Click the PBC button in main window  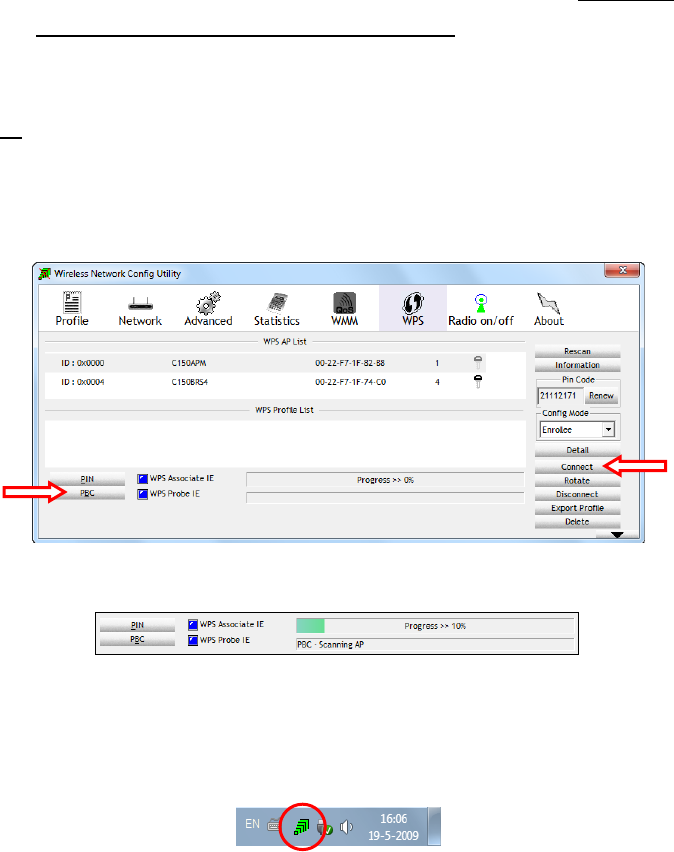coord(87,493)
